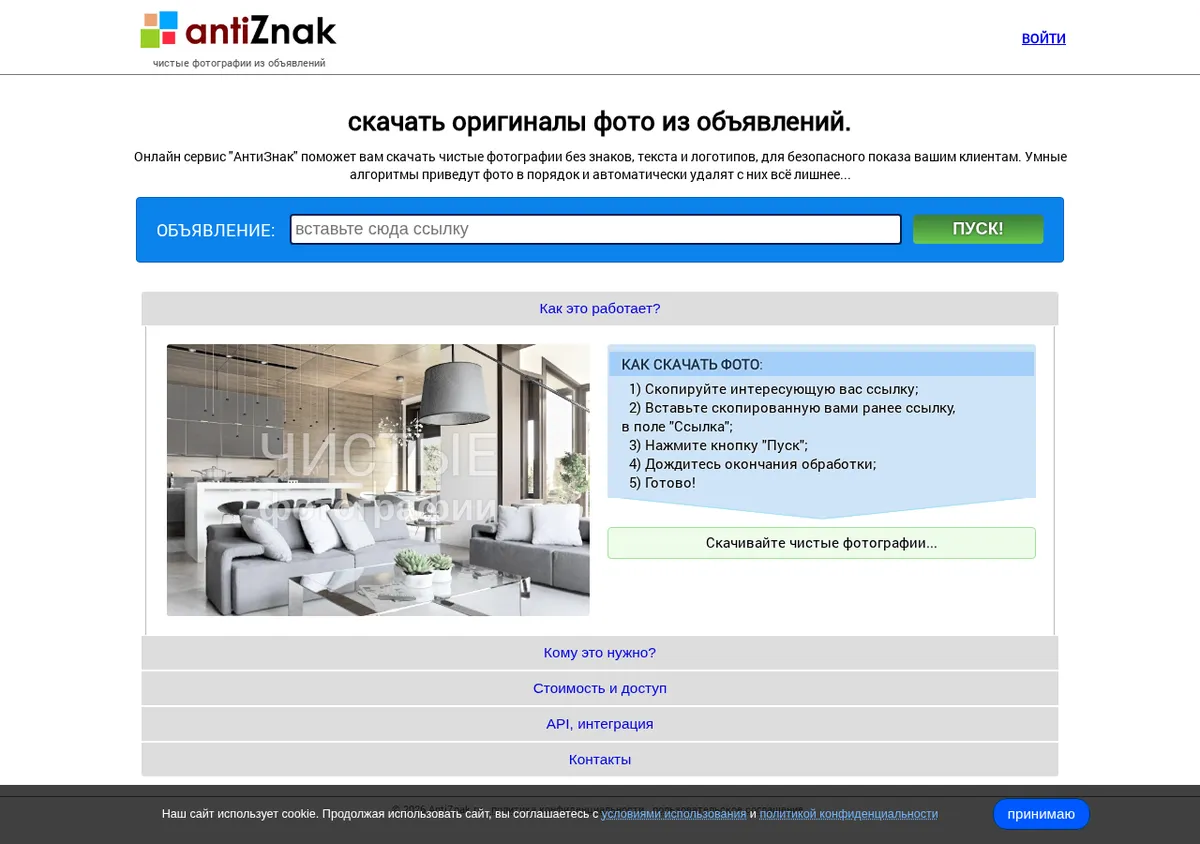Click the 'чистые фотографии из объявлений' tagline
Image resolution: width=1200 pixels, height=844 pixels.
[239, 63]
